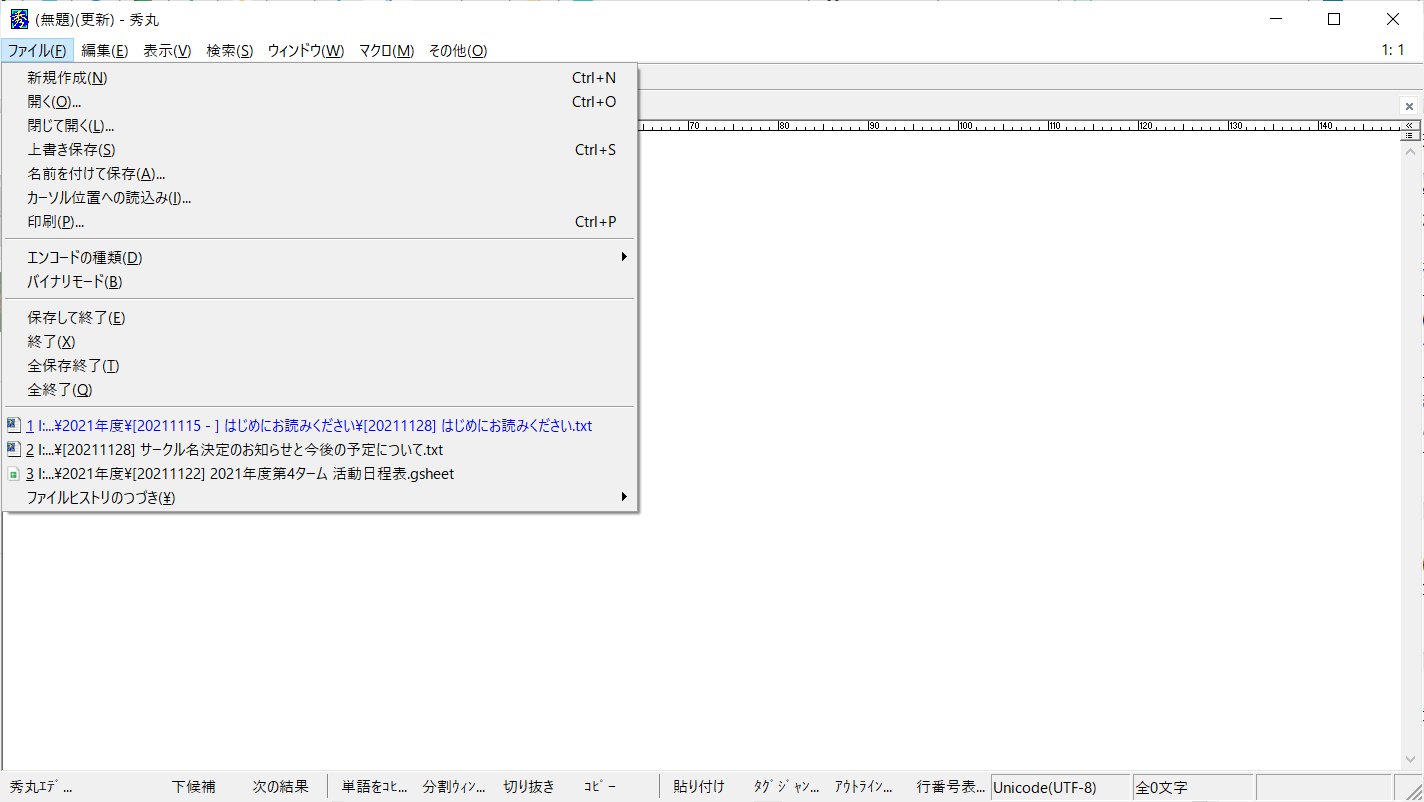
Task: Open the マクロ(M) menu
Action: click(x=386, y=51)
